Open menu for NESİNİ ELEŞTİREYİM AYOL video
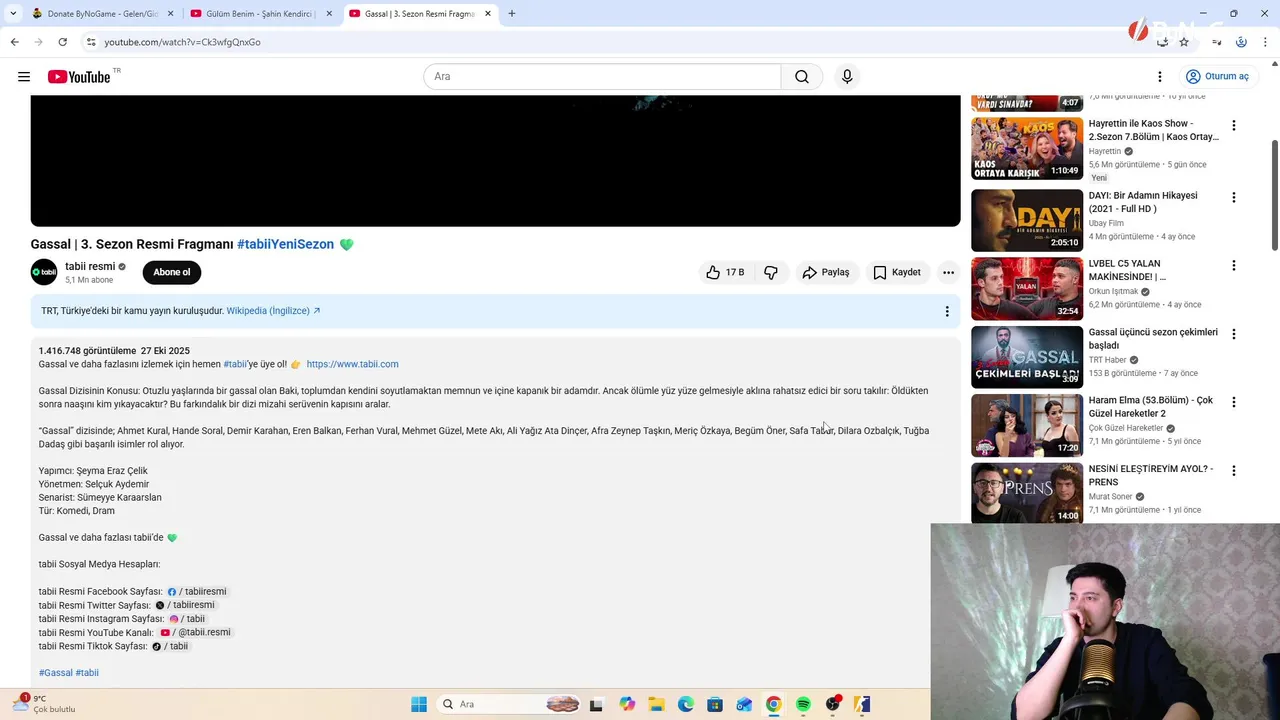Screen dimensions: 1280x720 [1234, 471]
